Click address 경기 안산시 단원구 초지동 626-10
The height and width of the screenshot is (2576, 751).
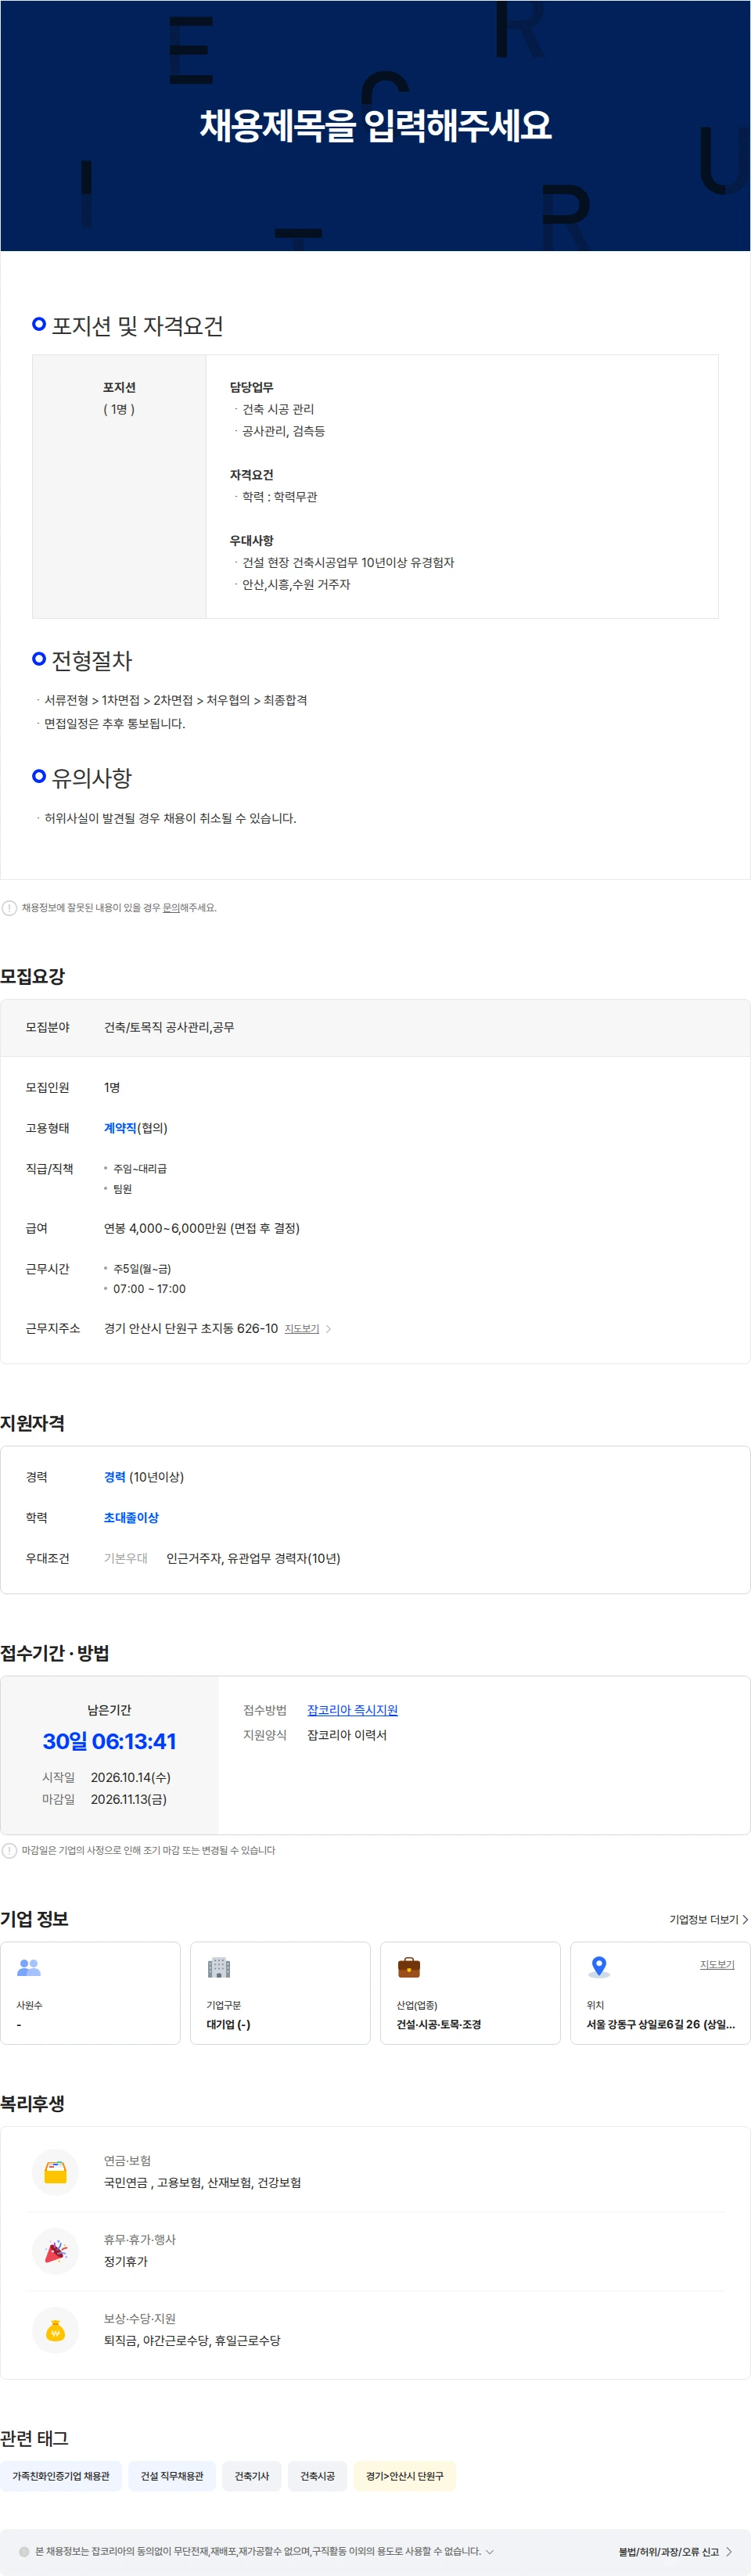click(x=191, y=1329)
